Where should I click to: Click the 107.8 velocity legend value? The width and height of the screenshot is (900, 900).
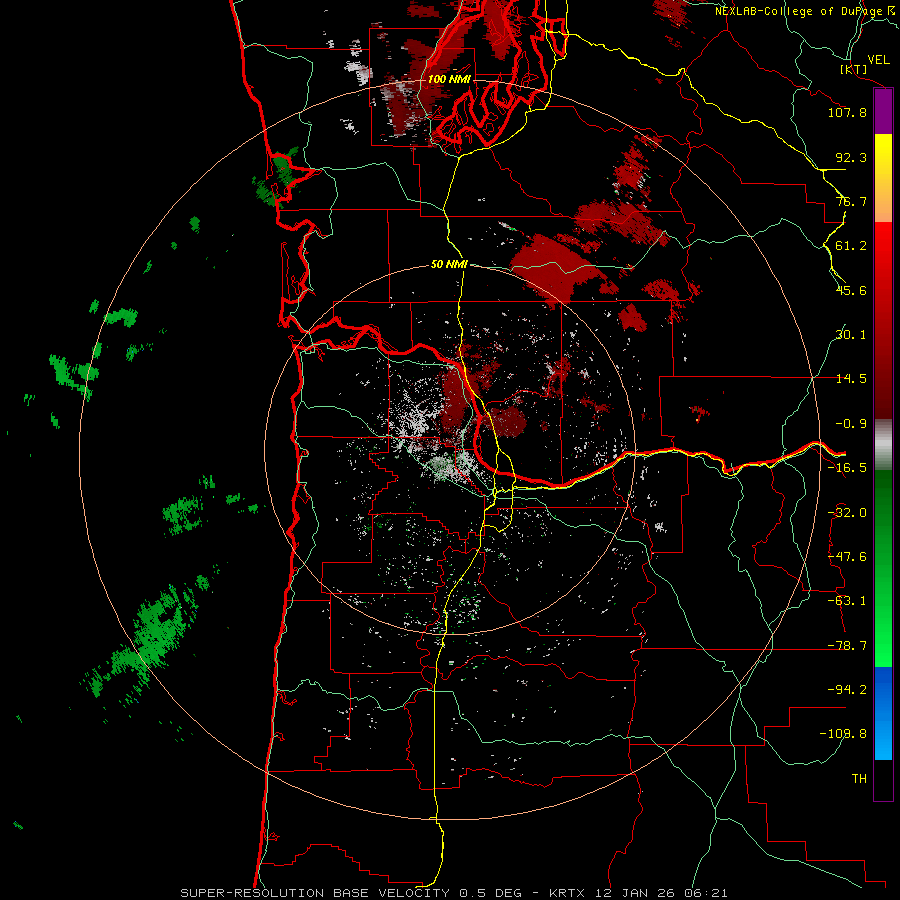(847, 112)
